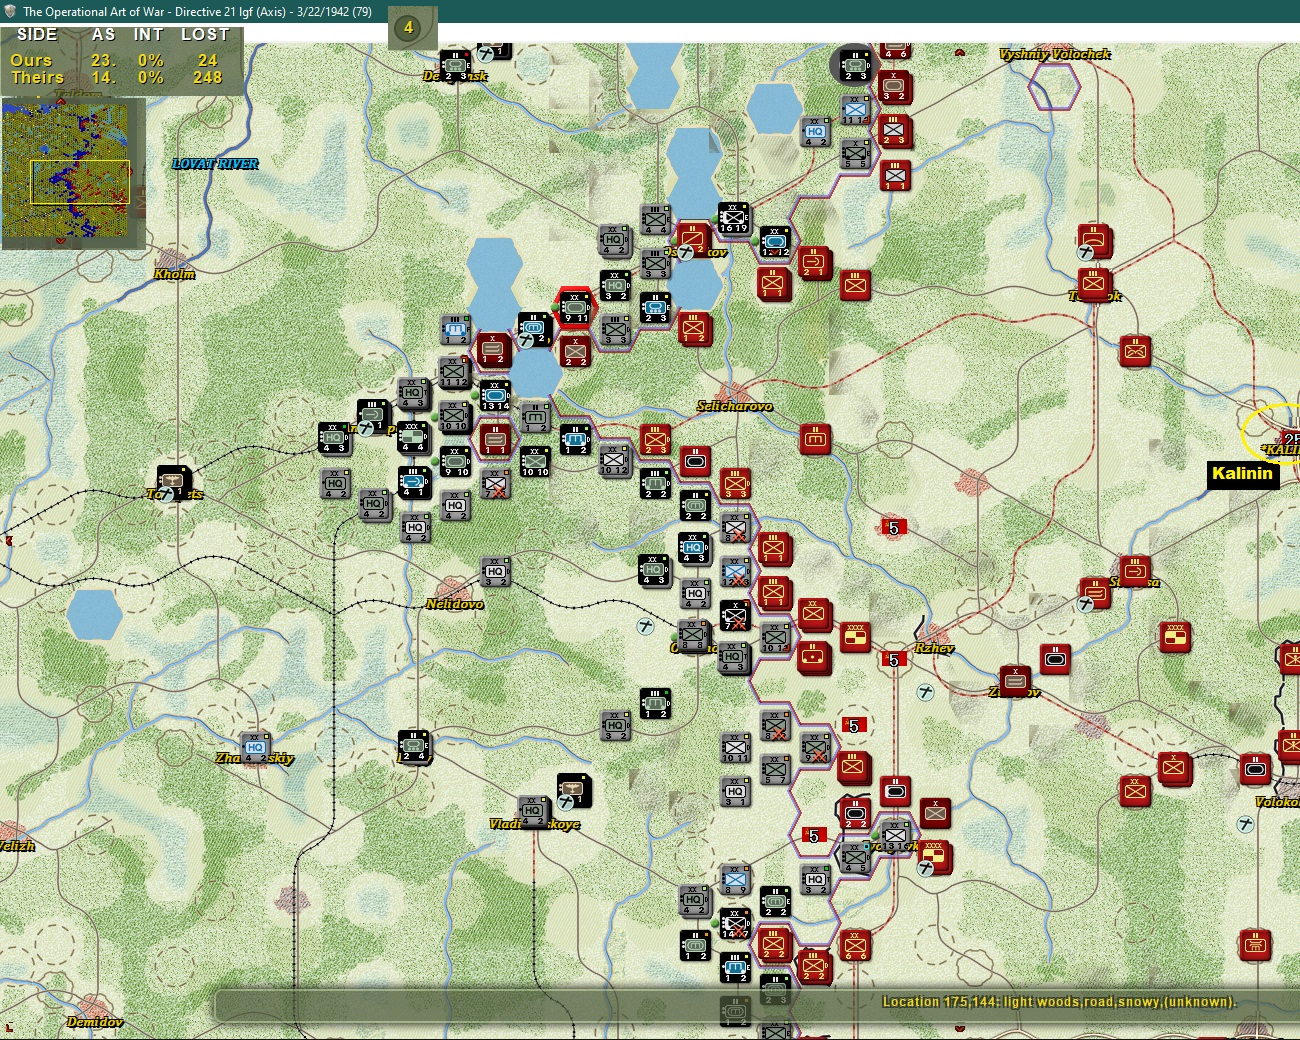Select the black air unit beside Vladimirskoye
Image resolution: width=1300 pixels, height=1040 pixels.
click(x=574, y=790)
